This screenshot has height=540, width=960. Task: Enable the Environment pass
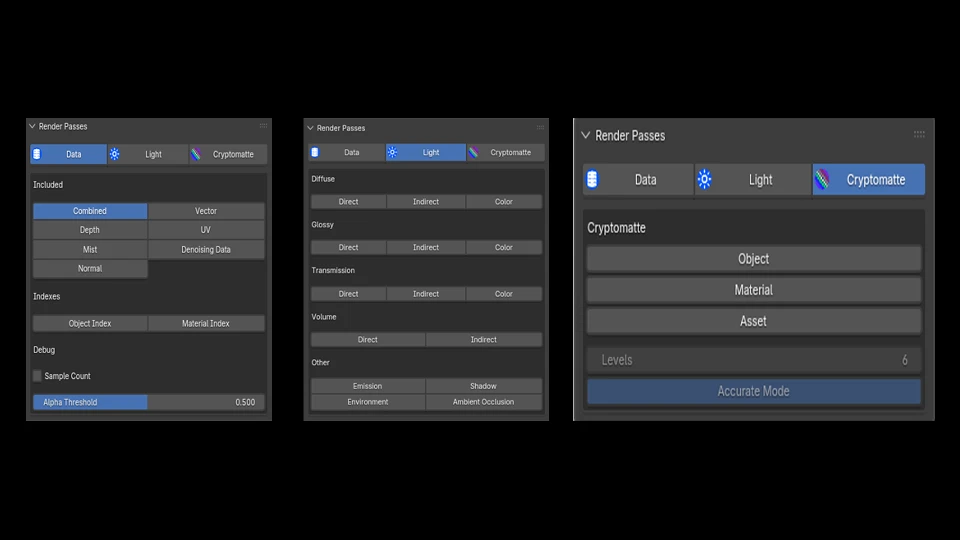368,402
